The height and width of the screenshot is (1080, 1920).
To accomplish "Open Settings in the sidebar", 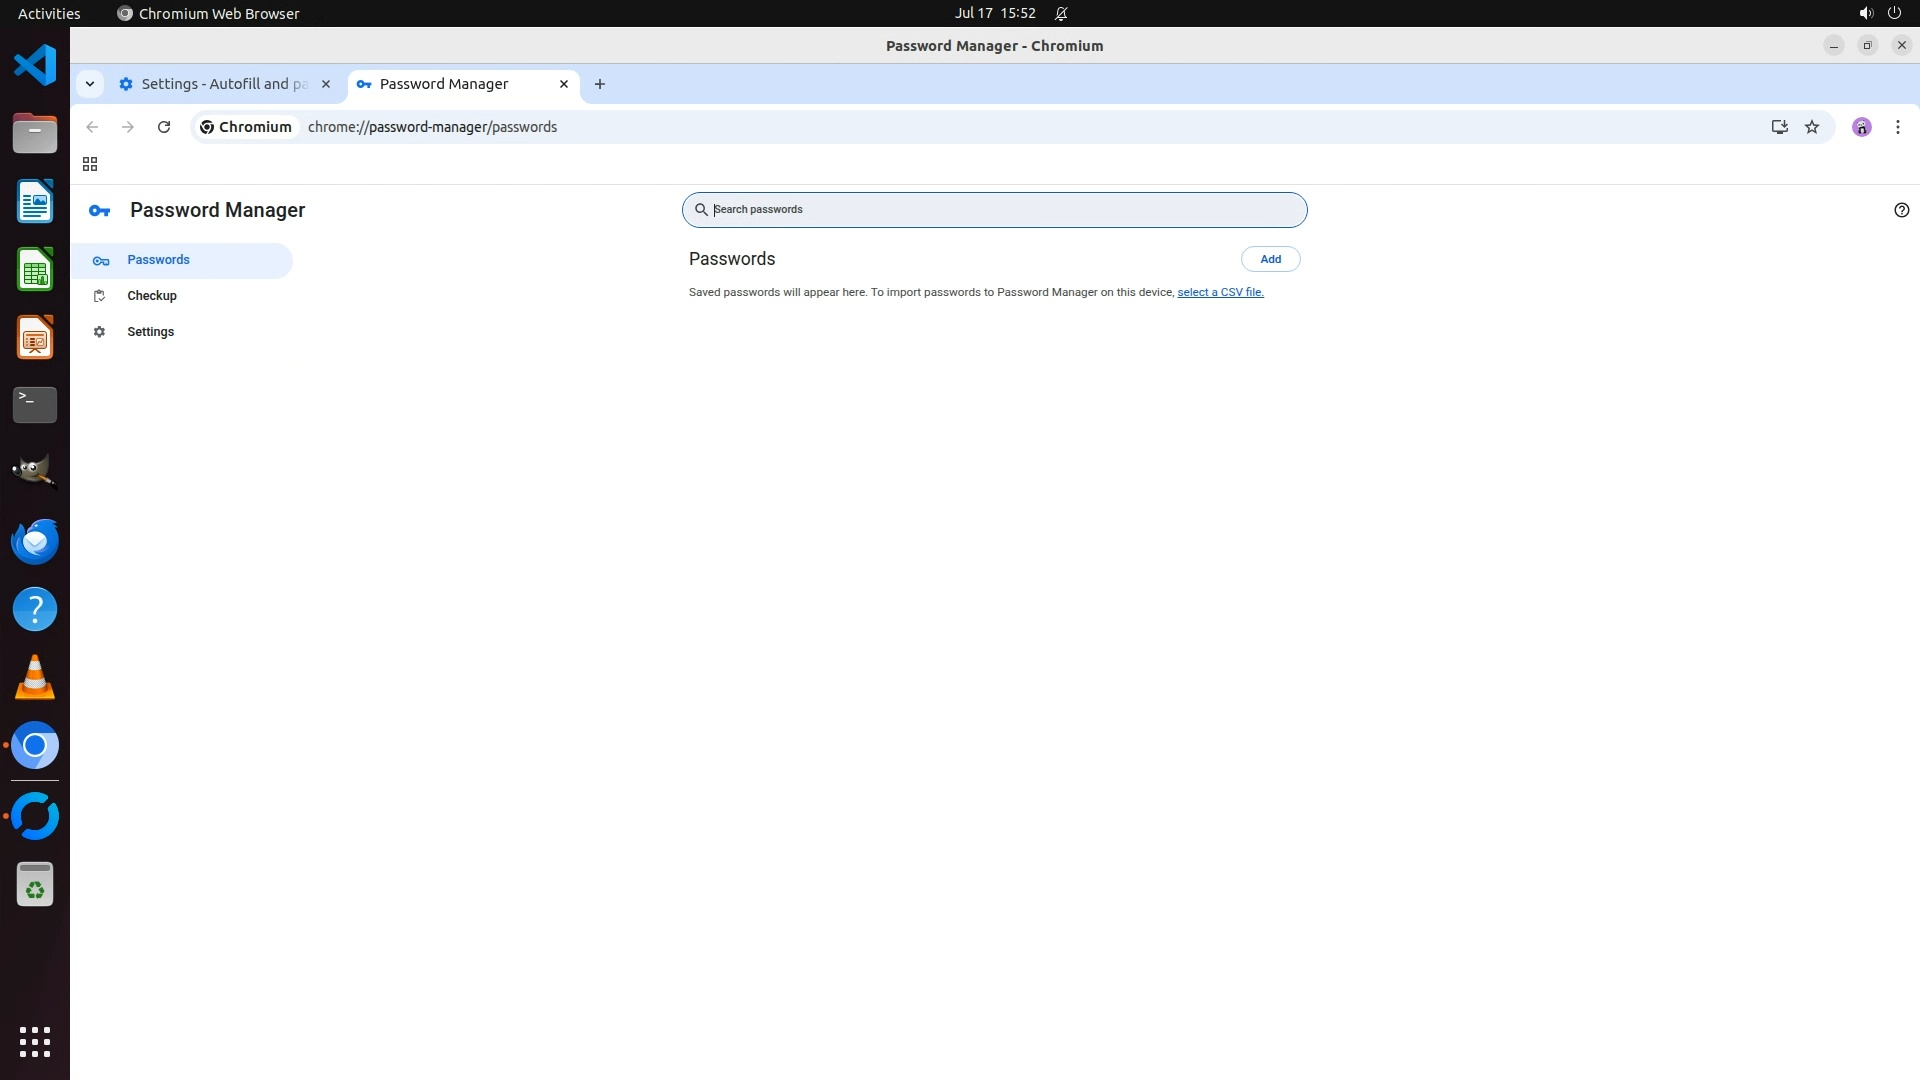I will [x=151, y=332].
